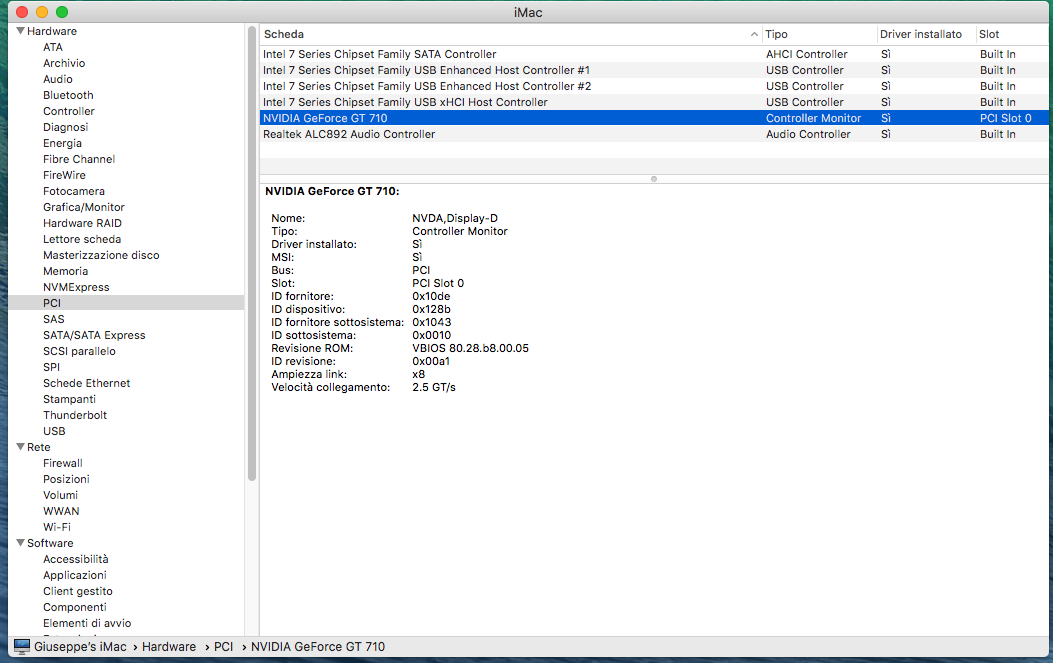The height and width of the screenshot is (663, 1053).
Task: Click the sidebar vertical scrollbar
Action: 252,254
